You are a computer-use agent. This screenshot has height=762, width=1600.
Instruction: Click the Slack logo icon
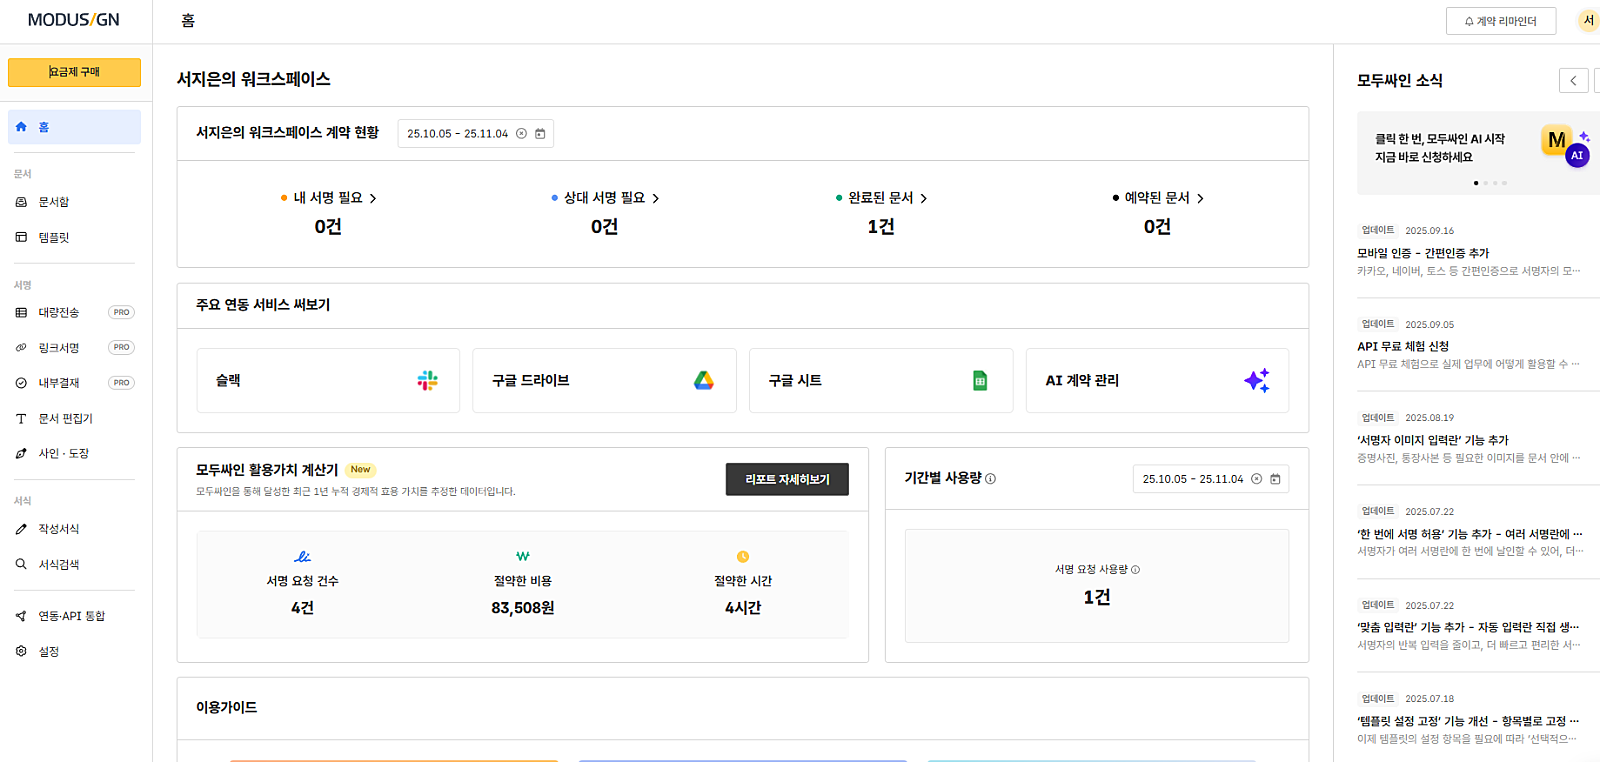coord(428,380)
